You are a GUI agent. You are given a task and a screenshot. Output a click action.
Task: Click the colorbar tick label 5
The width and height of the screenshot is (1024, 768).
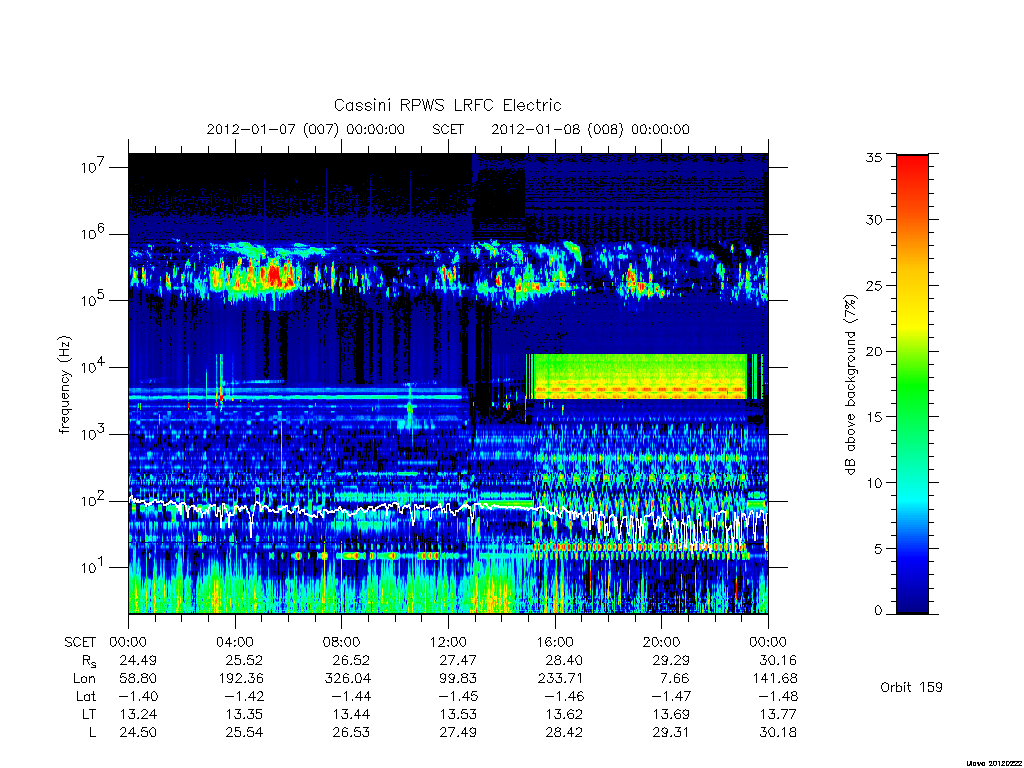878,549
